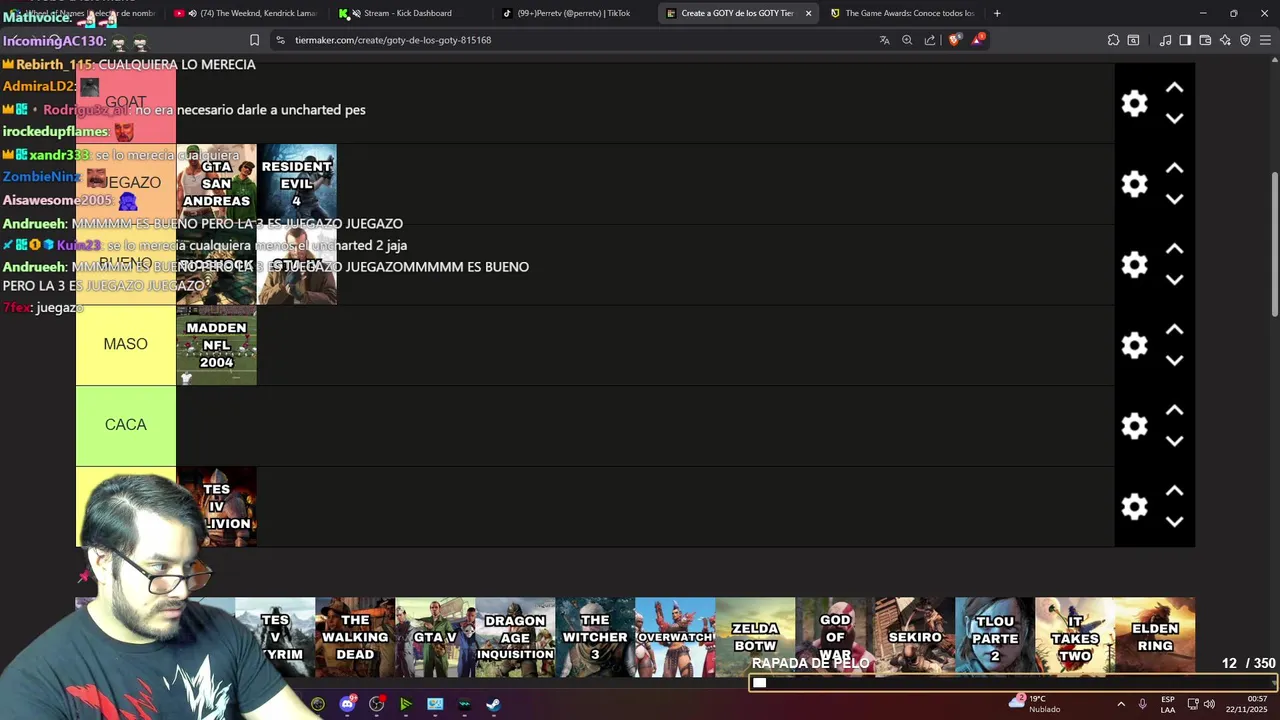Move bottom tier row down with its arrow
Viewport: 1280px width, 720px height.
1175,522
